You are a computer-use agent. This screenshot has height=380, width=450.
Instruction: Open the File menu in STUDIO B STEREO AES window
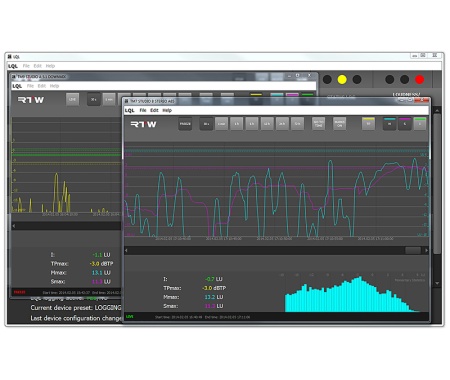coord(143,110)
